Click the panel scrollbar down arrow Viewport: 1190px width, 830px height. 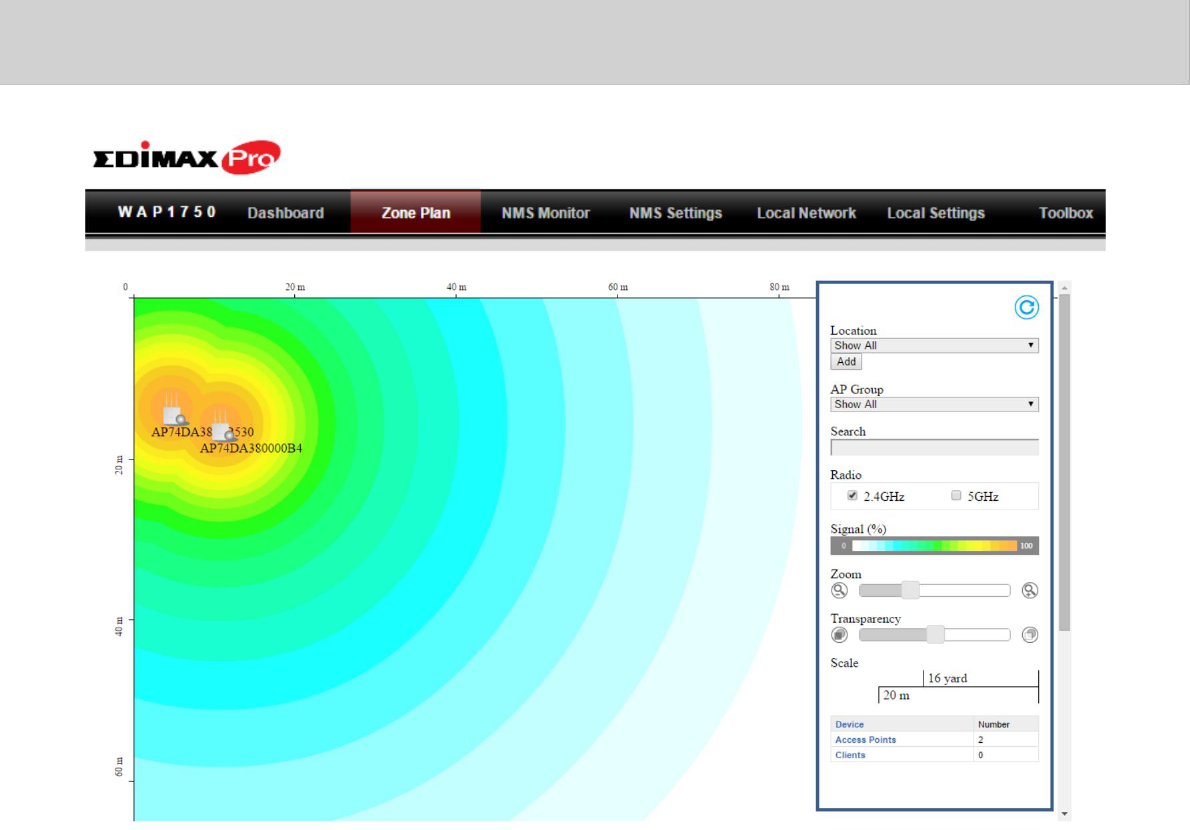pos(1065,814)
